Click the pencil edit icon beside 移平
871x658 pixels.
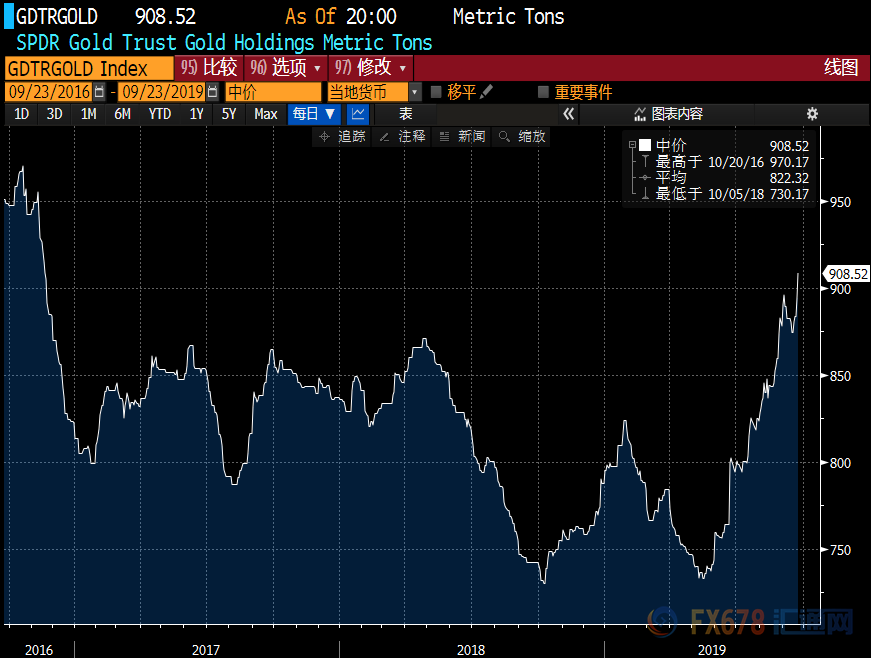pos(486,92)
